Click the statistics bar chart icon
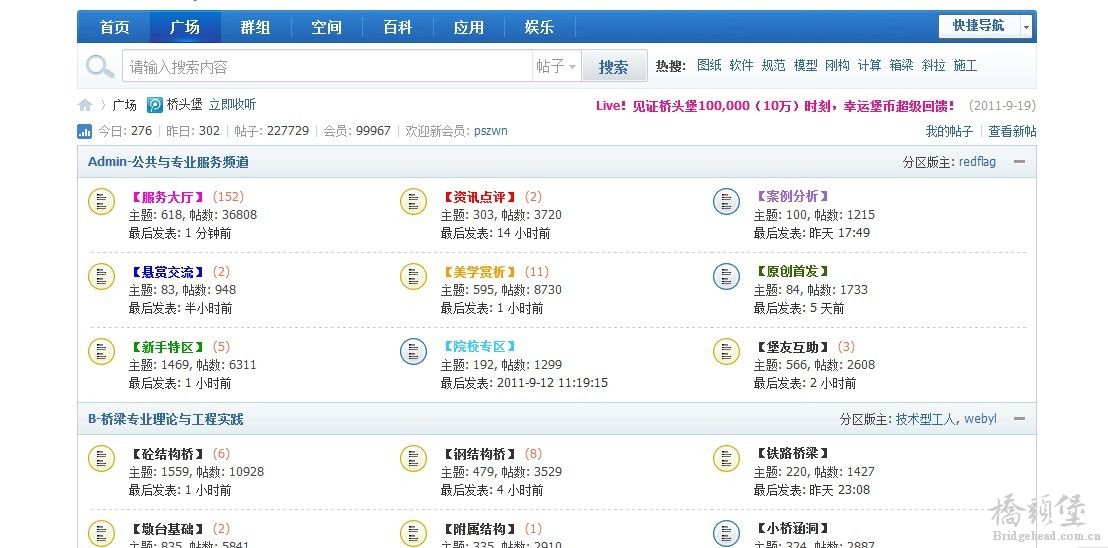The image size is (1108, 548). coord(84,131)
